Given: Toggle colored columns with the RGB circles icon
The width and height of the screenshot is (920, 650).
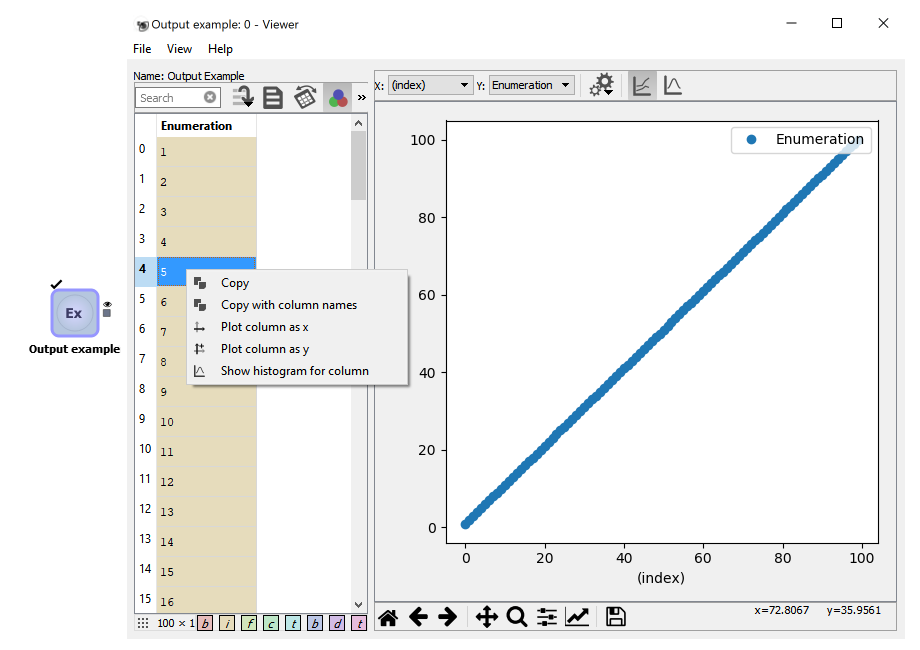Looking at the screenshot, I should [338, 97].
